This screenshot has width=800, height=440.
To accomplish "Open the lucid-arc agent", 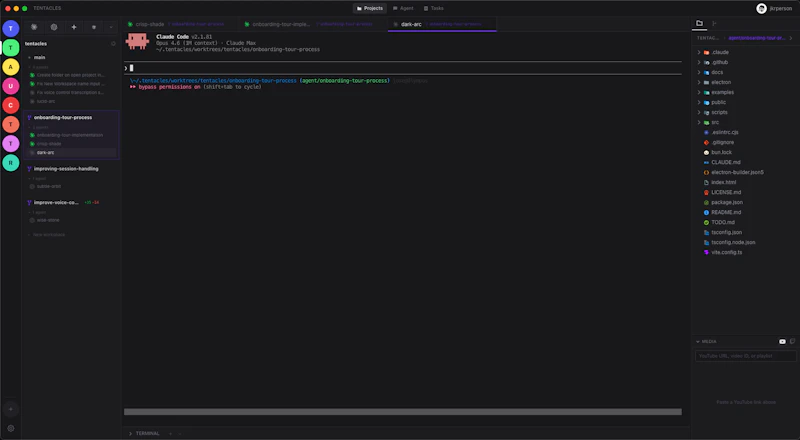I will pos(46,101).
